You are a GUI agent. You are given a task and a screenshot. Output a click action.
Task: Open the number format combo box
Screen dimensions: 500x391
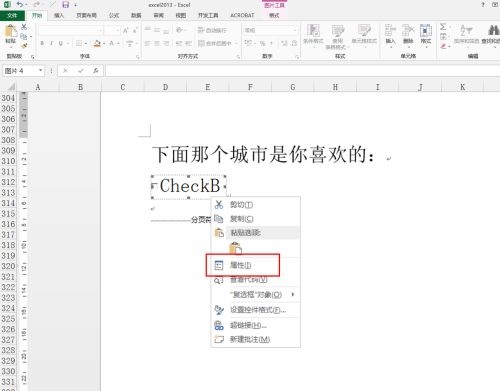click(x=270, y=30)
